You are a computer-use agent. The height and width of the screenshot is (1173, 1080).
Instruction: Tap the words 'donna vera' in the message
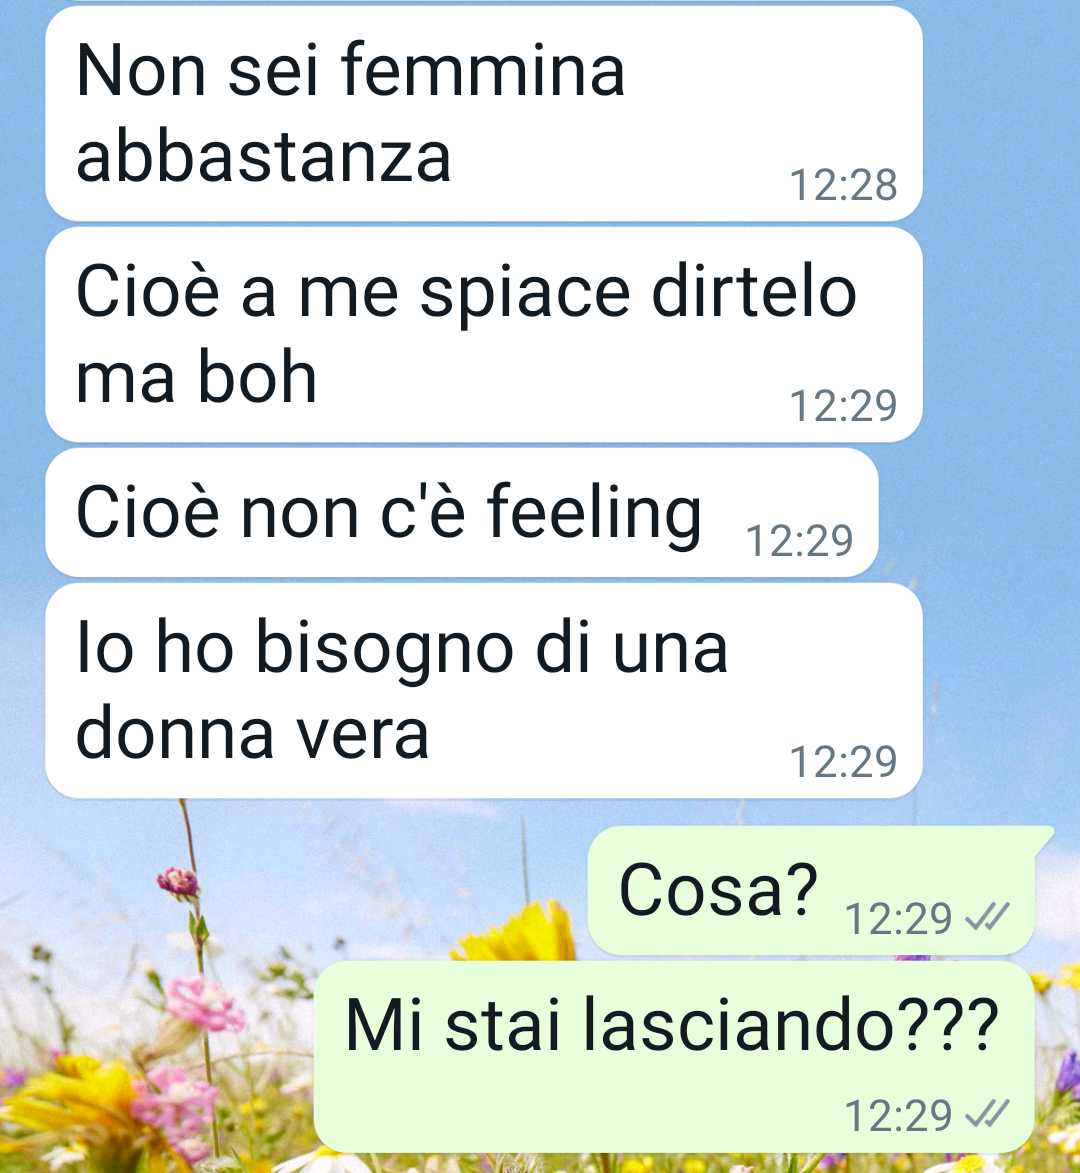click(x=252, y=734)
